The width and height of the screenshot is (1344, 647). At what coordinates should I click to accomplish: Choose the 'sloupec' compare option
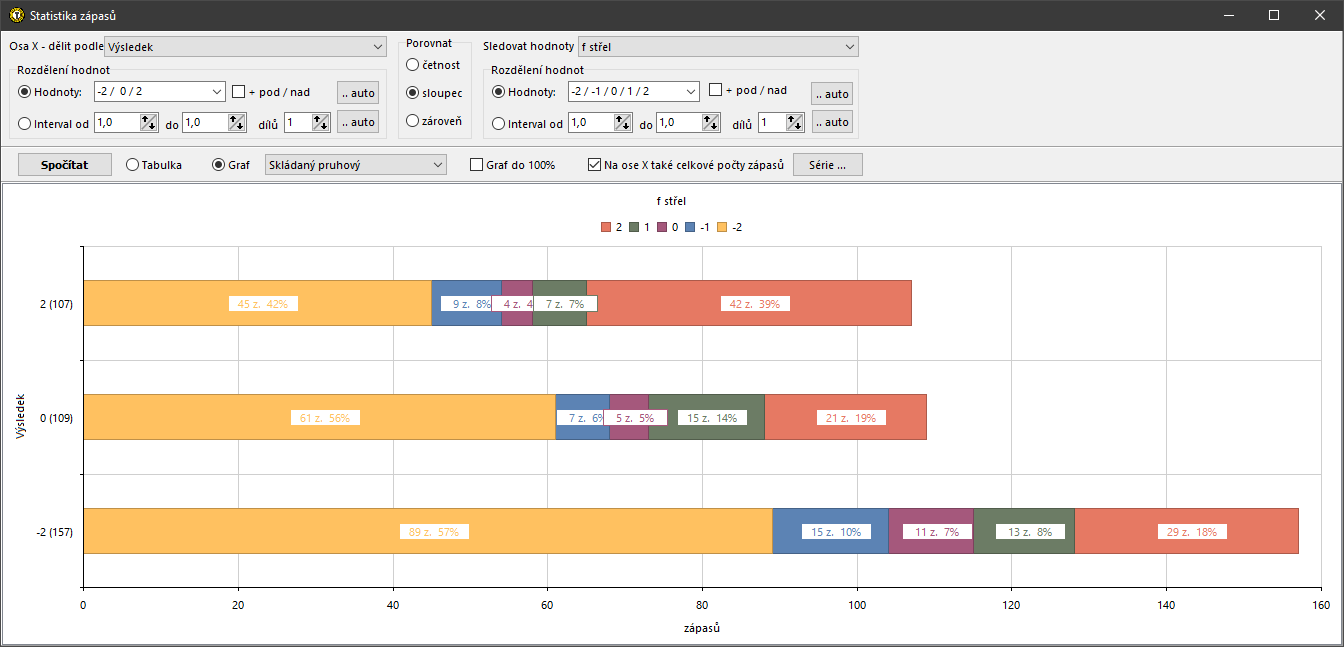click(x=412, y=93)
